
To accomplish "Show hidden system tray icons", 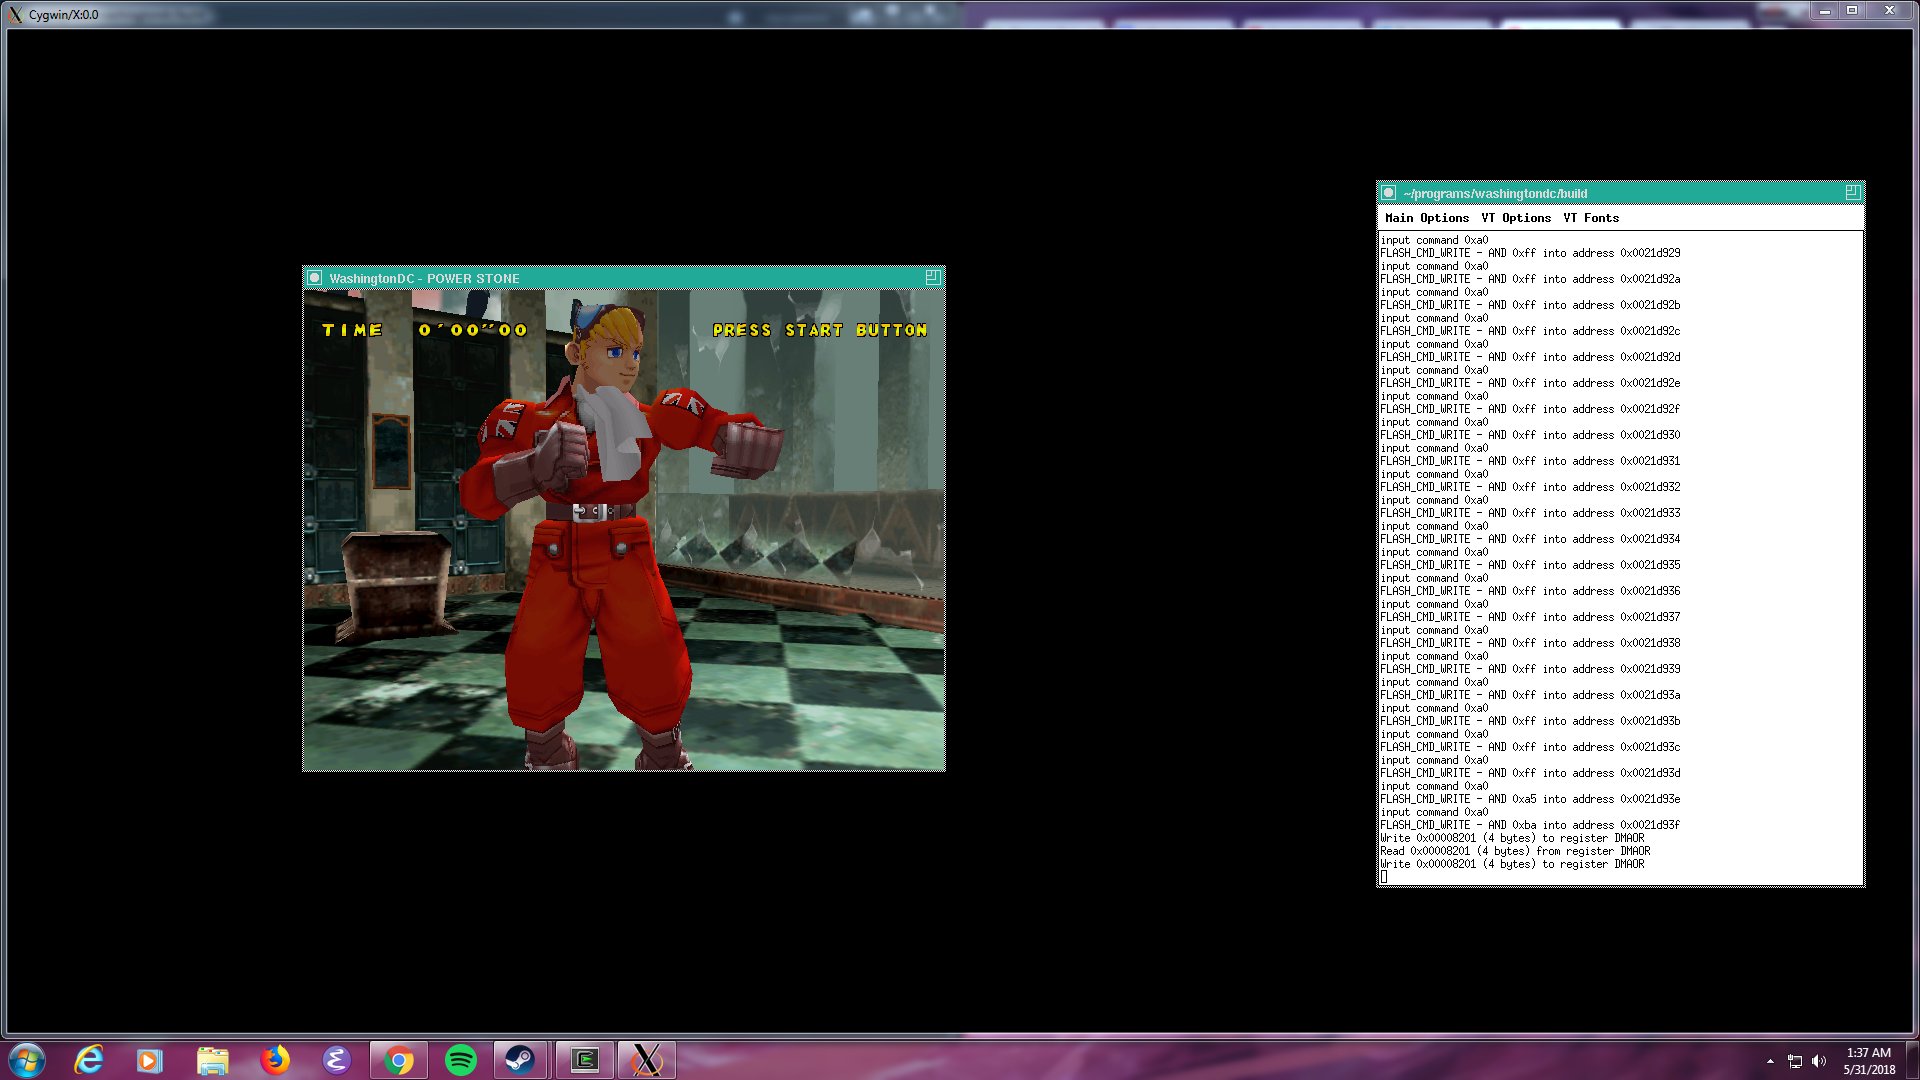I will (1770, 1061).
